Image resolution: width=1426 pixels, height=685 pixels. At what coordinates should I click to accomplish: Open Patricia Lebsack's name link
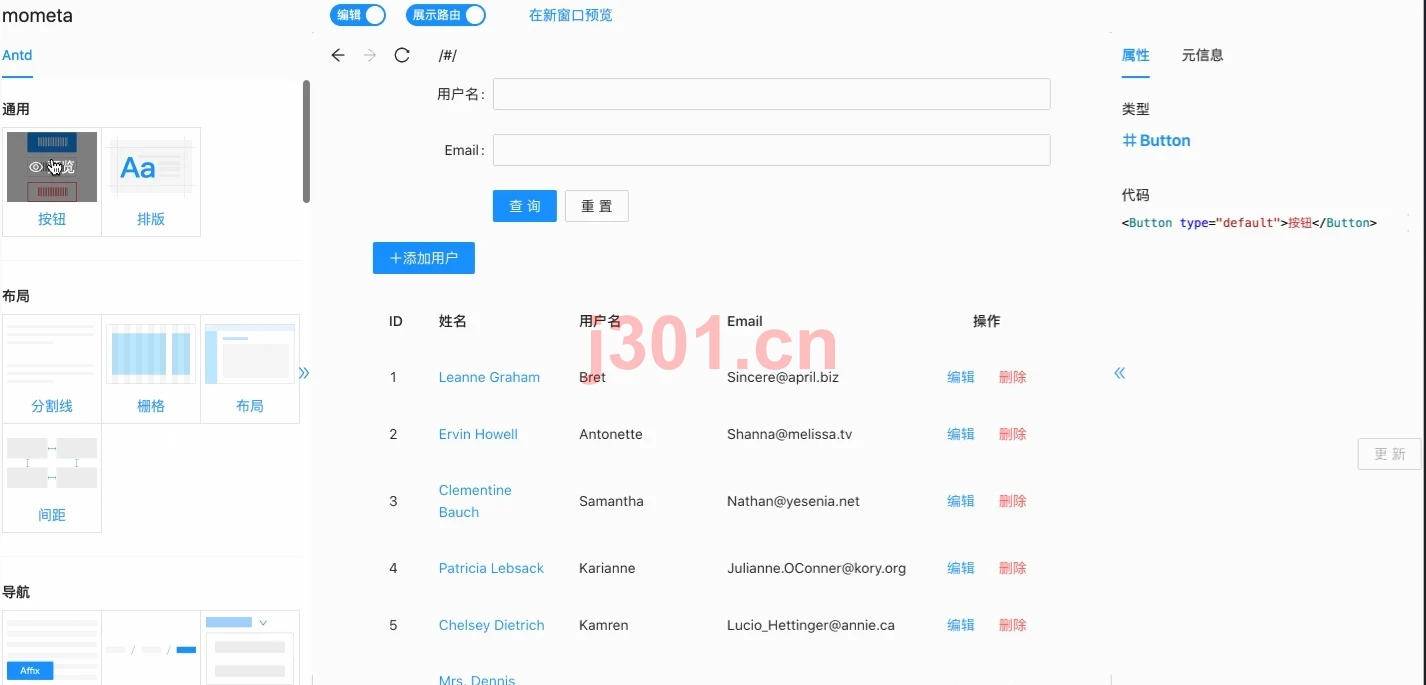[491, 568]
